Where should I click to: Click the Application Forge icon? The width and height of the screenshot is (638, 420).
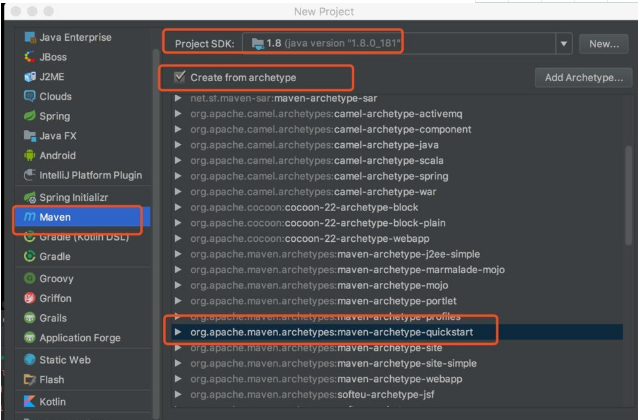tap(30, 337)
